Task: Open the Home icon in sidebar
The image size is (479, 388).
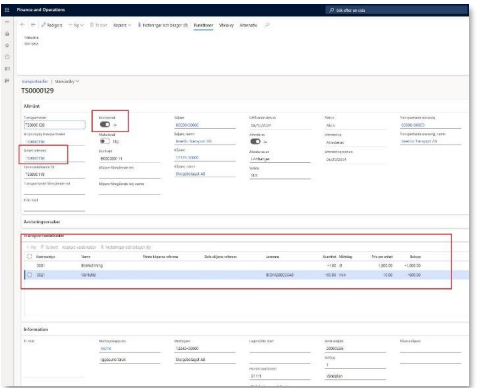Action: [x=7, y=34]
